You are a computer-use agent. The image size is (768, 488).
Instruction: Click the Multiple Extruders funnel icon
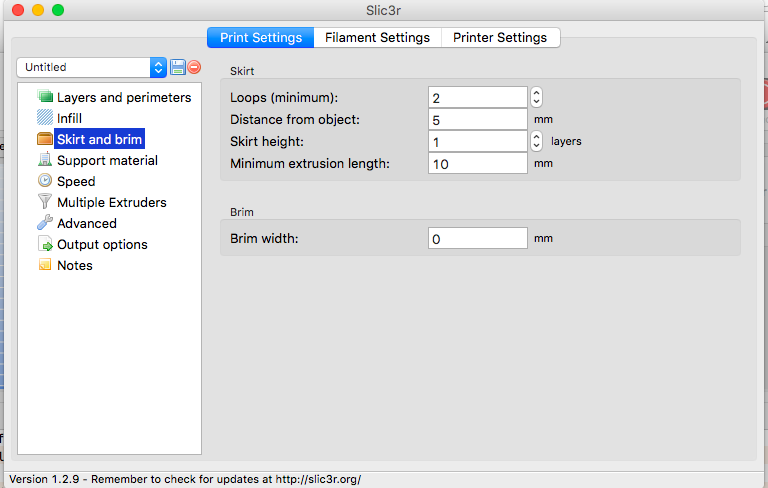pyautogui.click(x=45, y=201)
